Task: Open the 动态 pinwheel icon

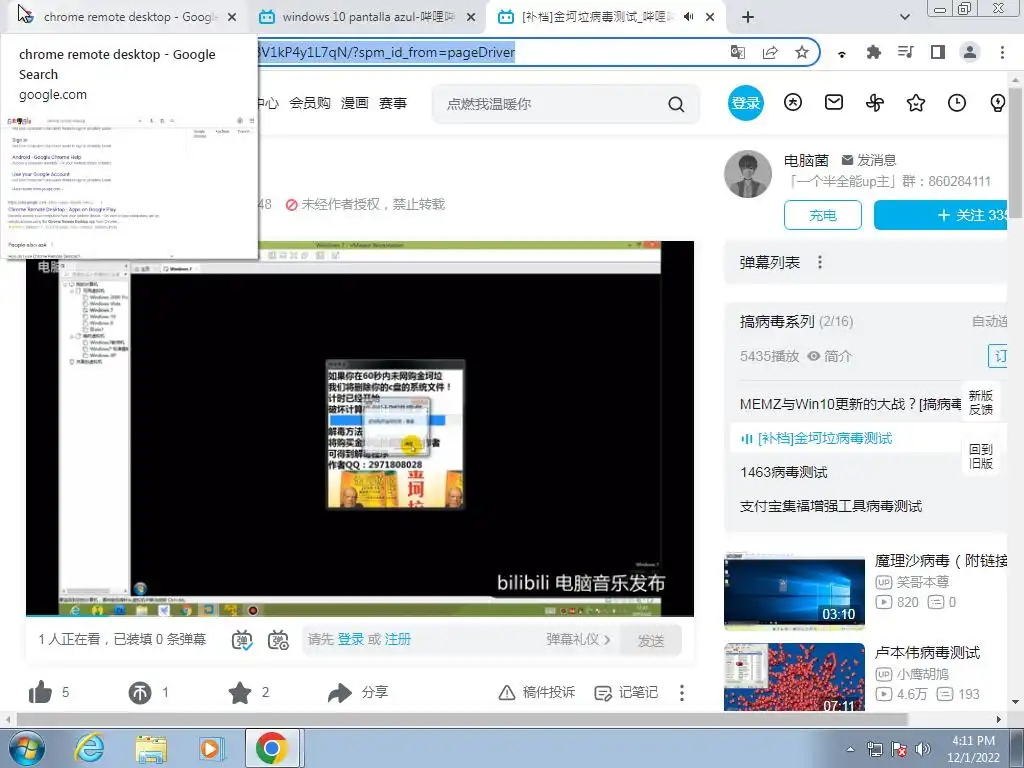Action: 875,103
